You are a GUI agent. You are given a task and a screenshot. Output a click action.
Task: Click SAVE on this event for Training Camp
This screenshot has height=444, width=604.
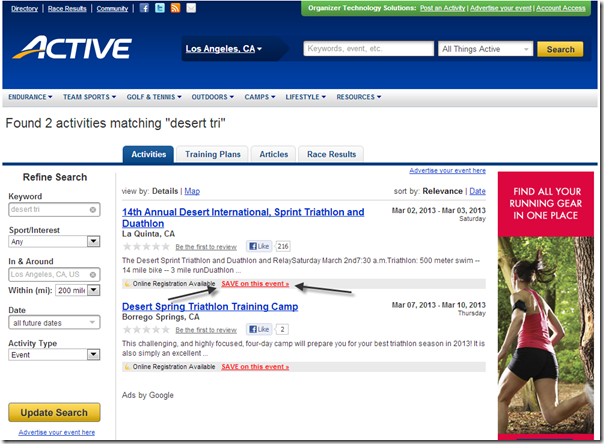point(255,367)
